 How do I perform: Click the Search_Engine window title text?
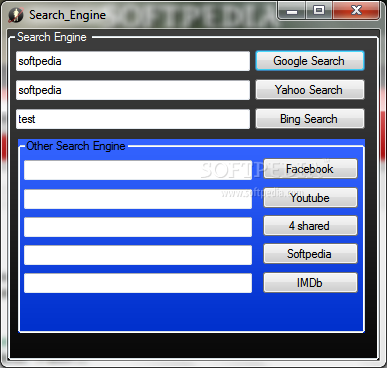pyautogui.click(x=67, y=15)
